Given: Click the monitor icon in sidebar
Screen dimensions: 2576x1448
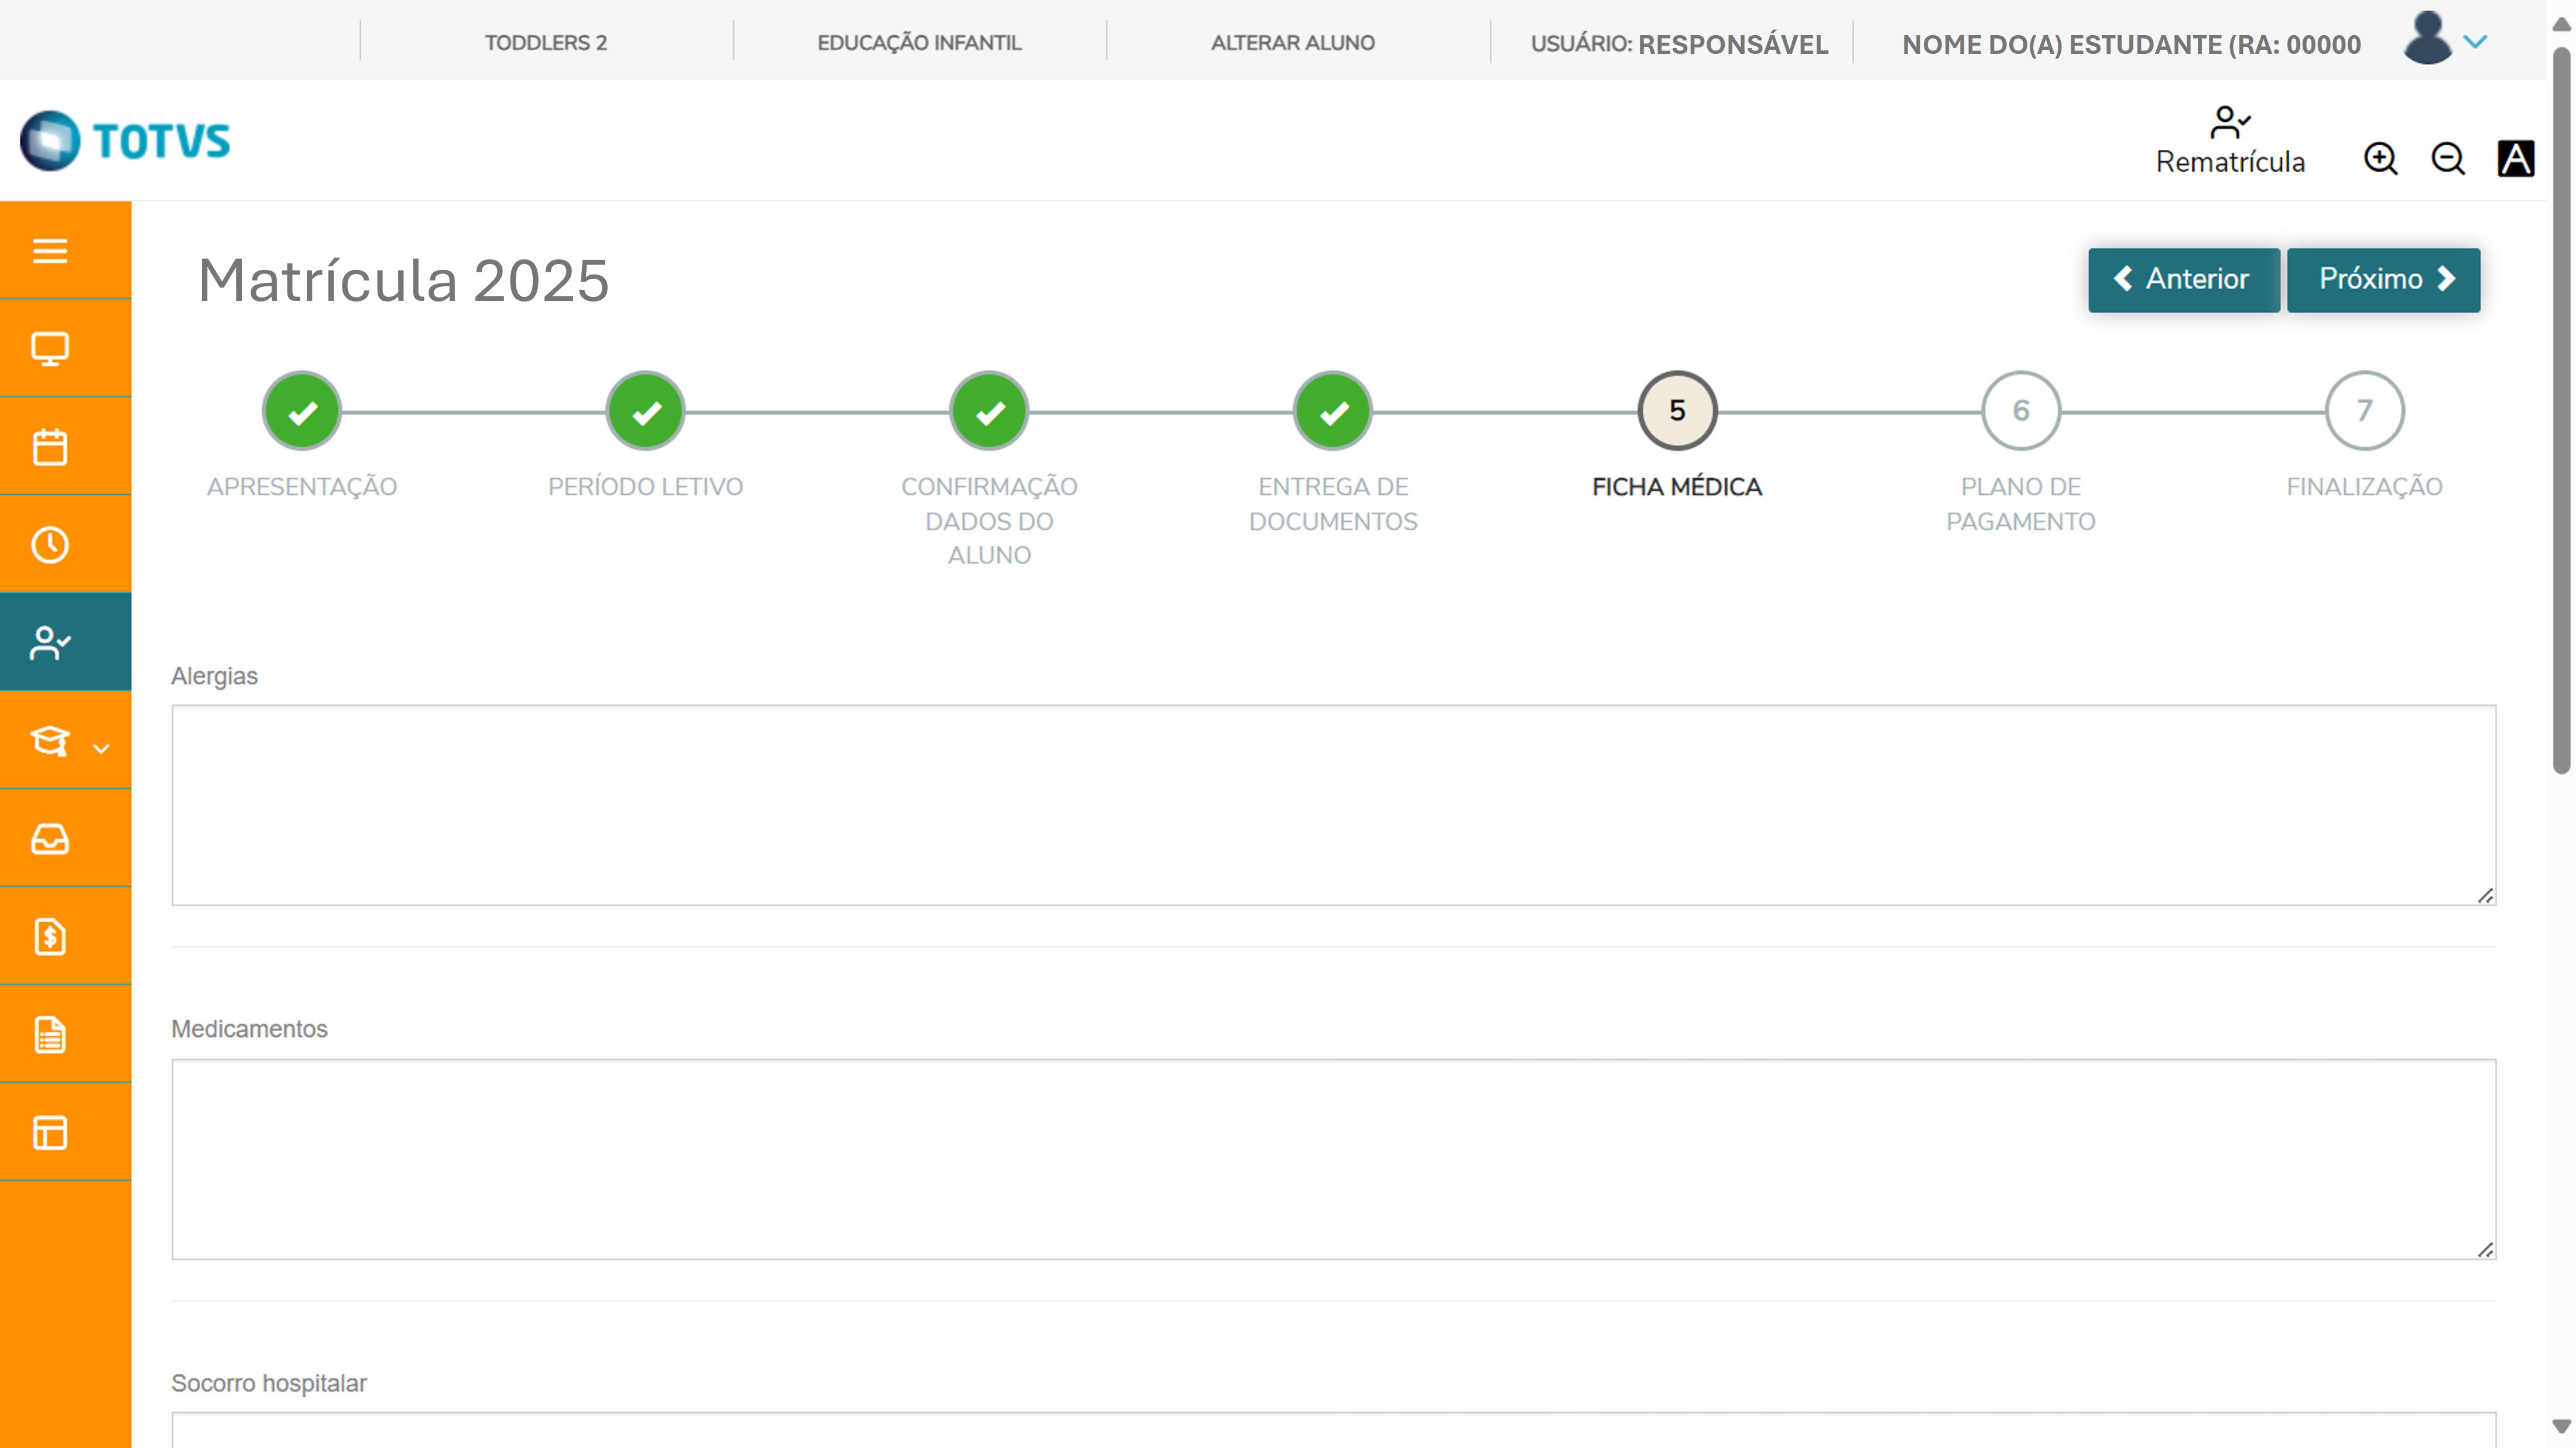Looking at the screenshot, I should tap(50, 348).
